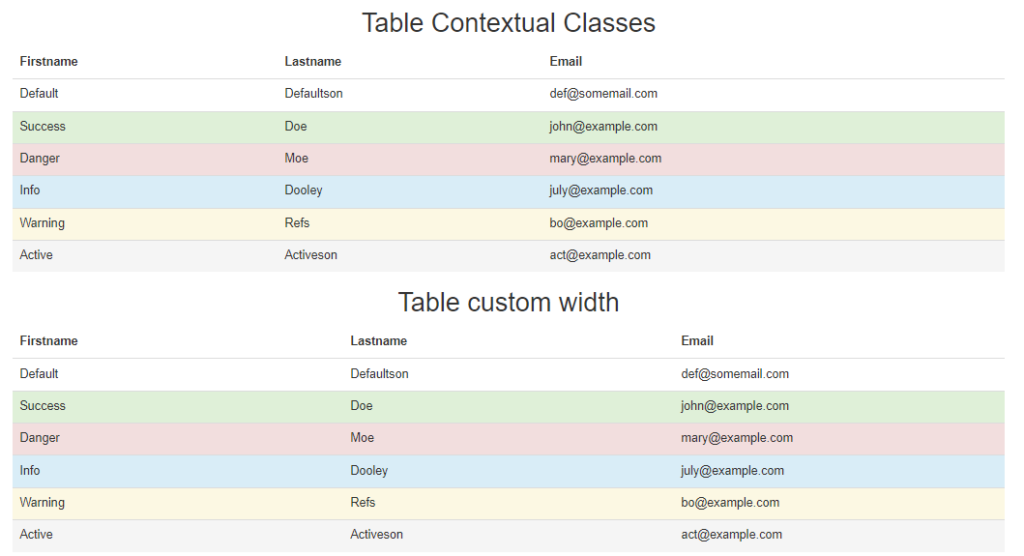Click the Moe cell in the first table

[296, 158]
